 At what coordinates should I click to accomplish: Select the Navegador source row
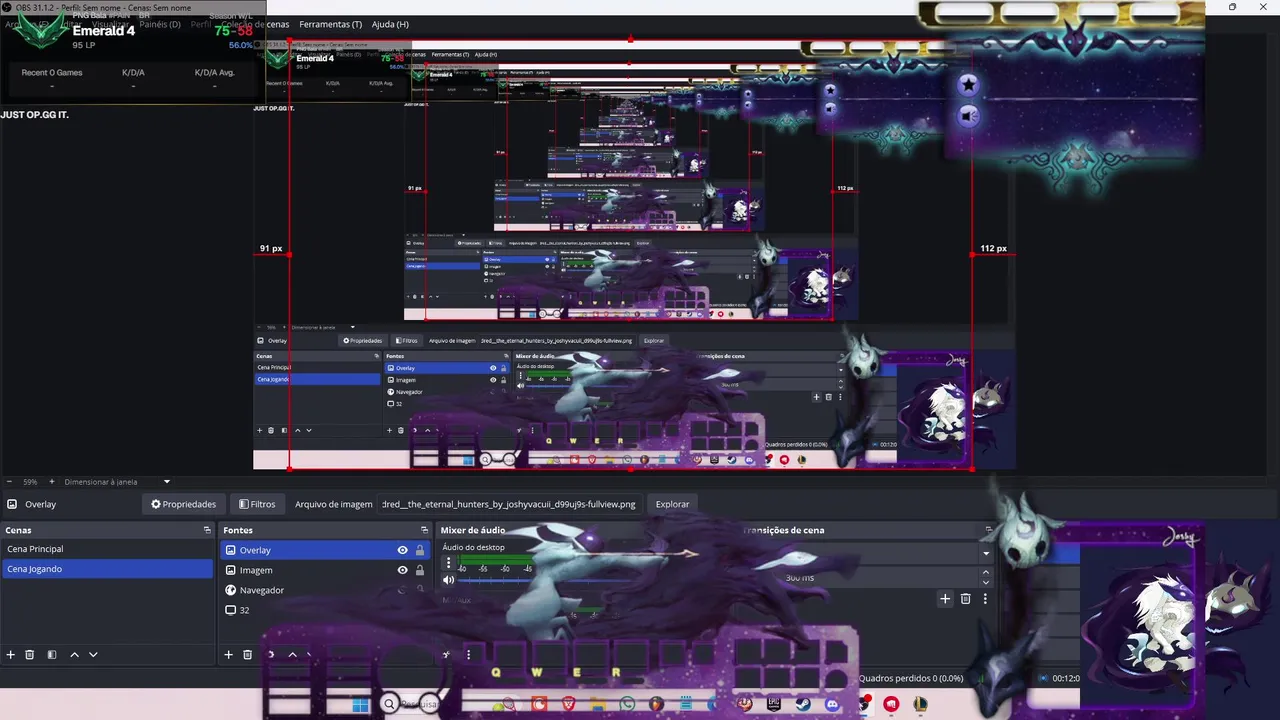pos(325,590)
